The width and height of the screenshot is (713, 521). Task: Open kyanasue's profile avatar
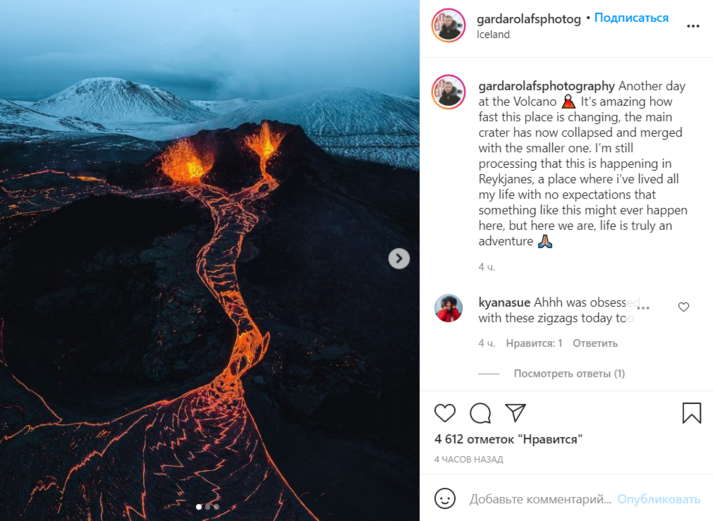click(448, 308)
